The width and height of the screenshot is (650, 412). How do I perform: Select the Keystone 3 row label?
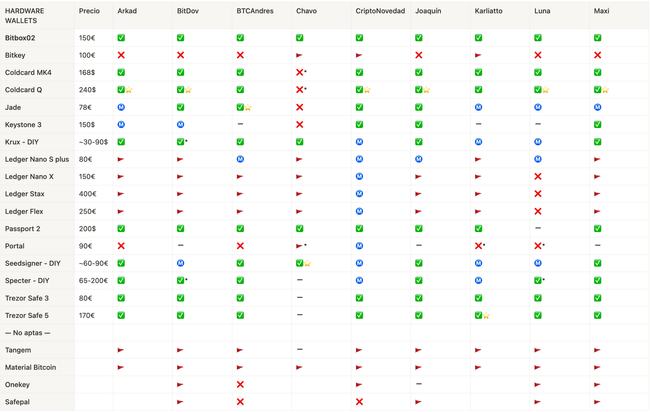point(26,124)
